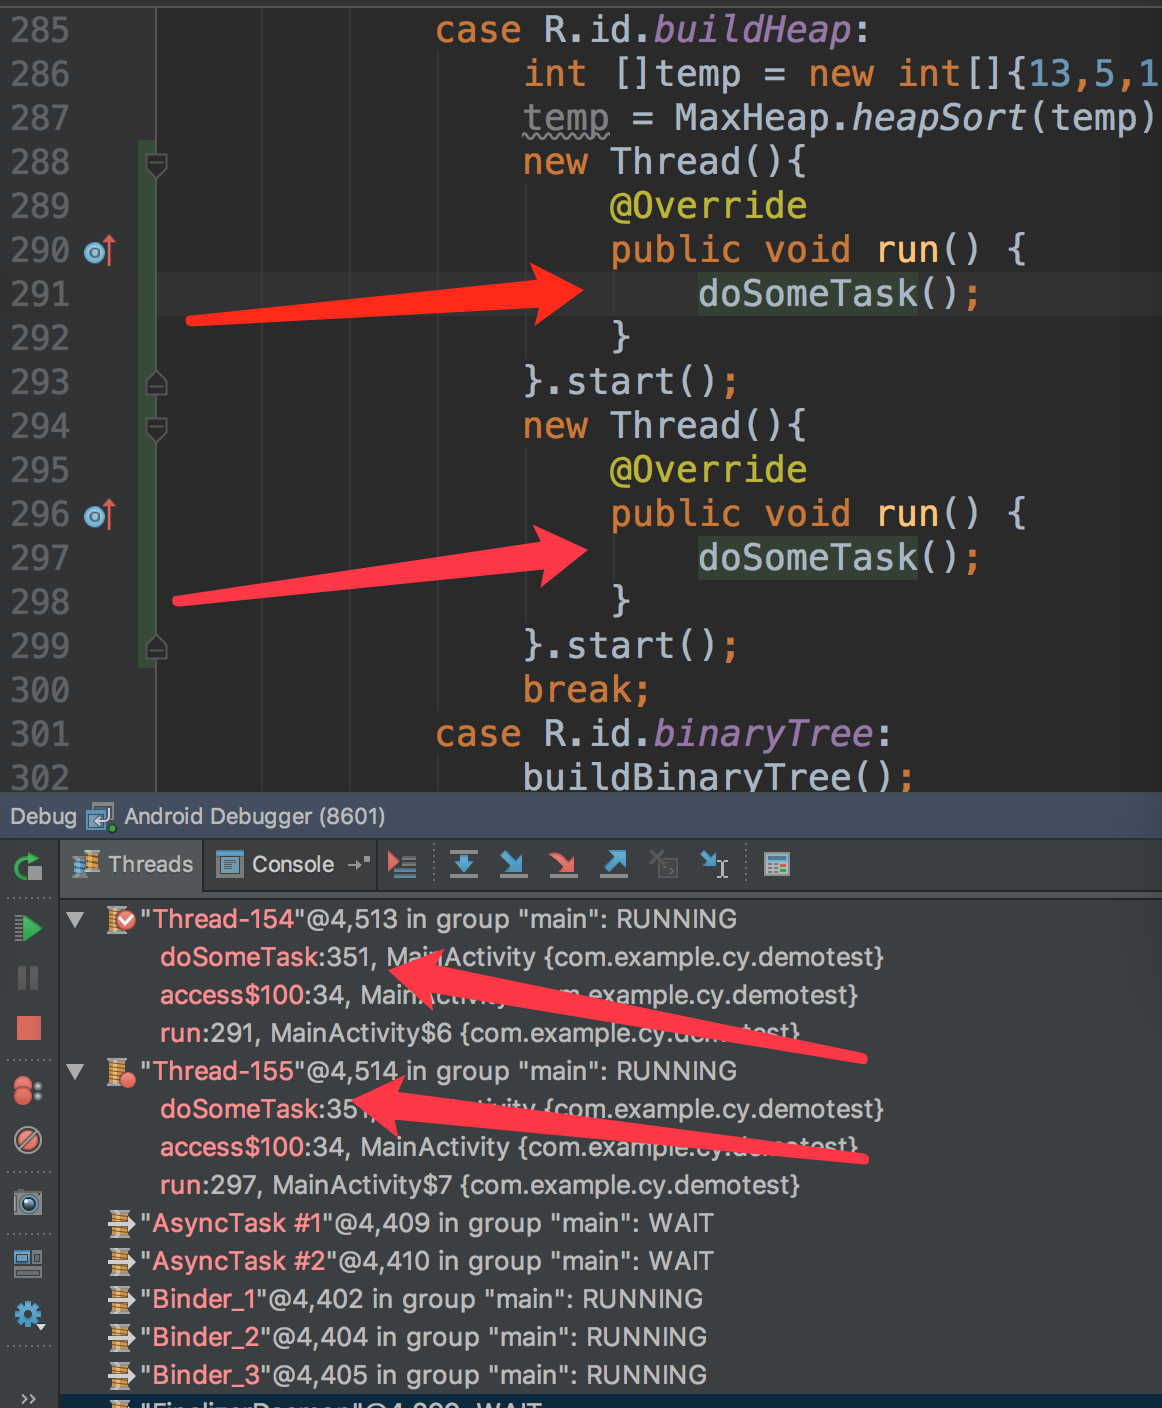Select the Threads tab

(x=131, y=864)
